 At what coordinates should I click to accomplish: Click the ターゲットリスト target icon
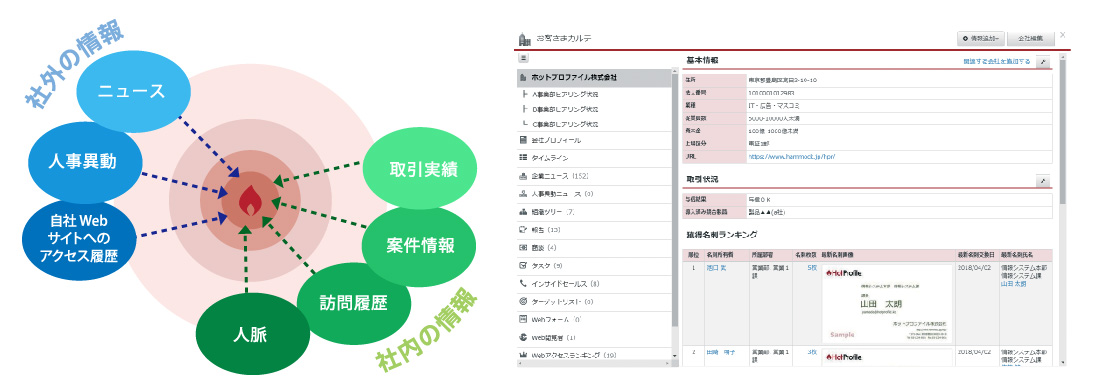pos(523,302)
